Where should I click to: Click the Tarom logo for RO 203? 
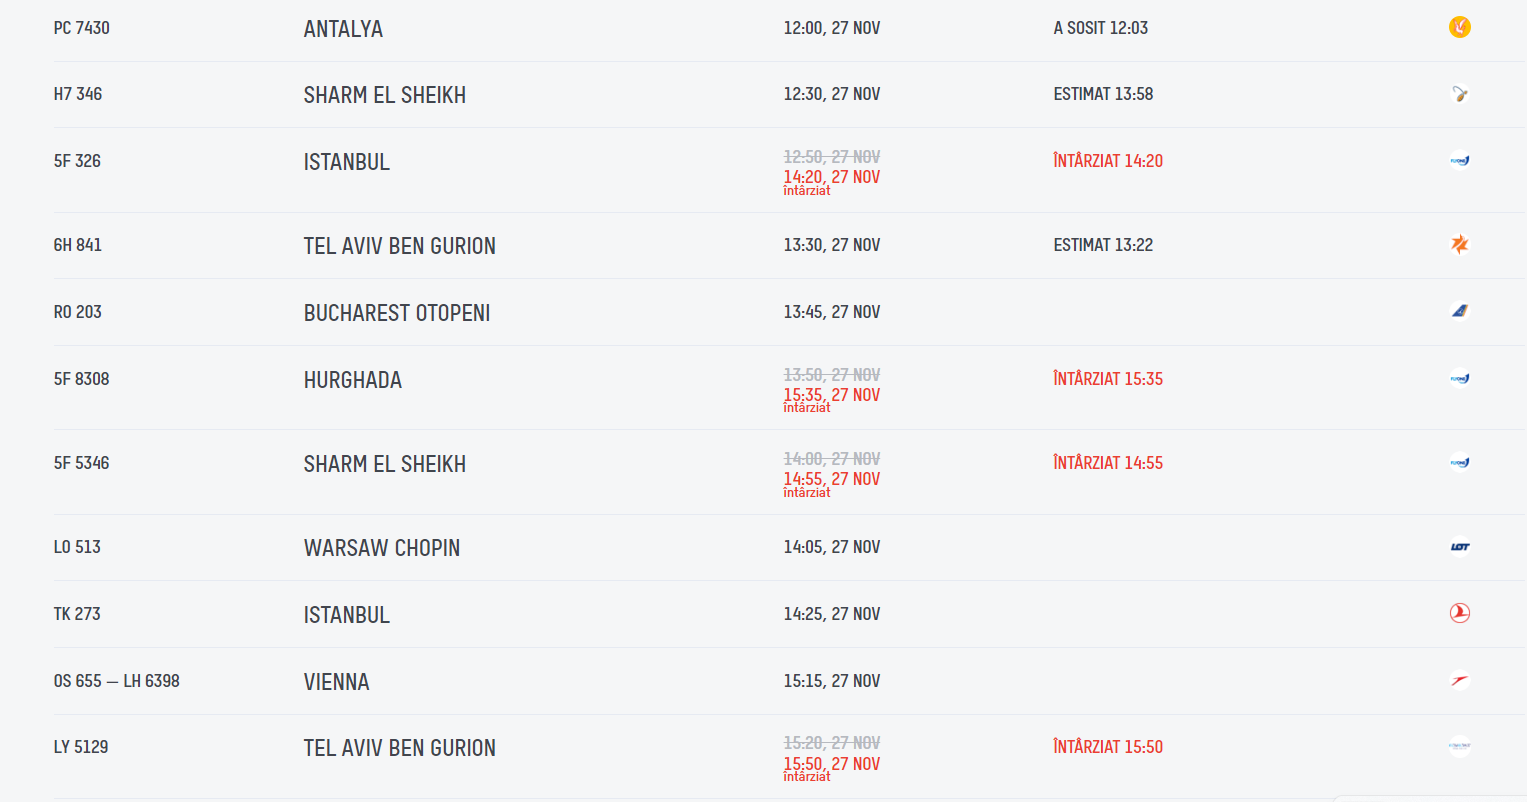pos(1460,311)
